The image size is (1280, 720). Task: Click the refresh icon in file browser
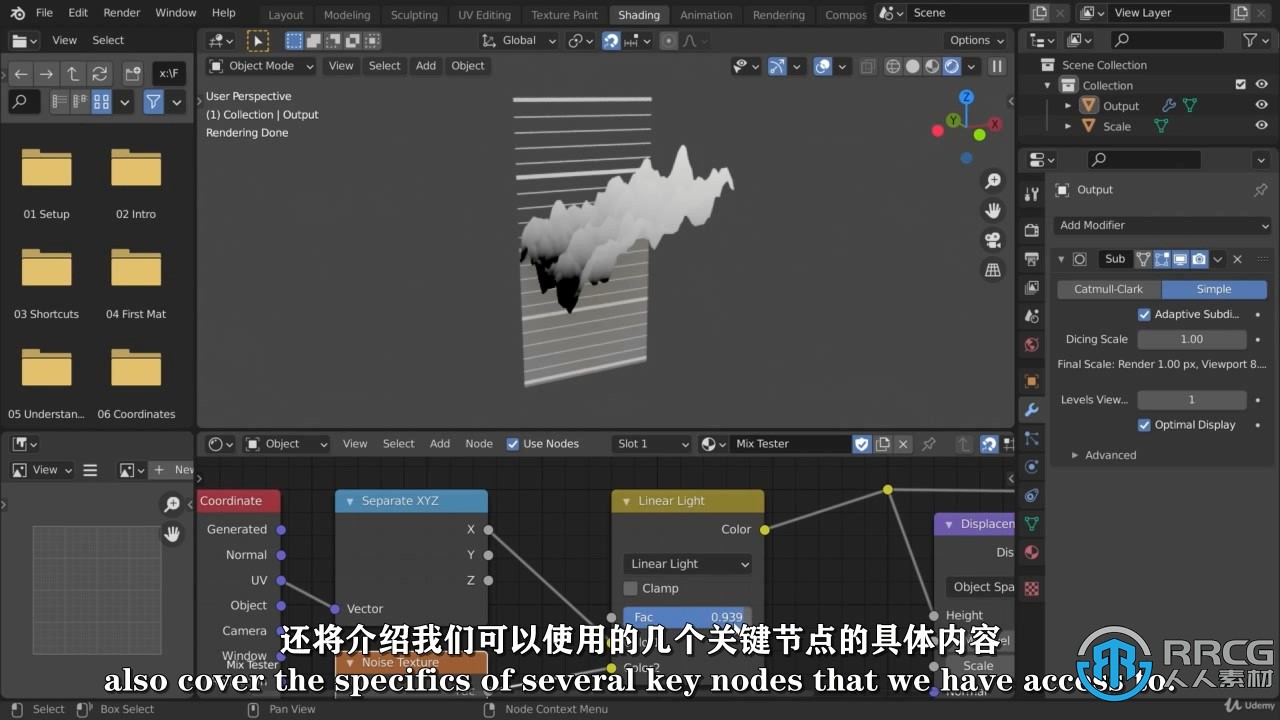(x=99, y=74)
